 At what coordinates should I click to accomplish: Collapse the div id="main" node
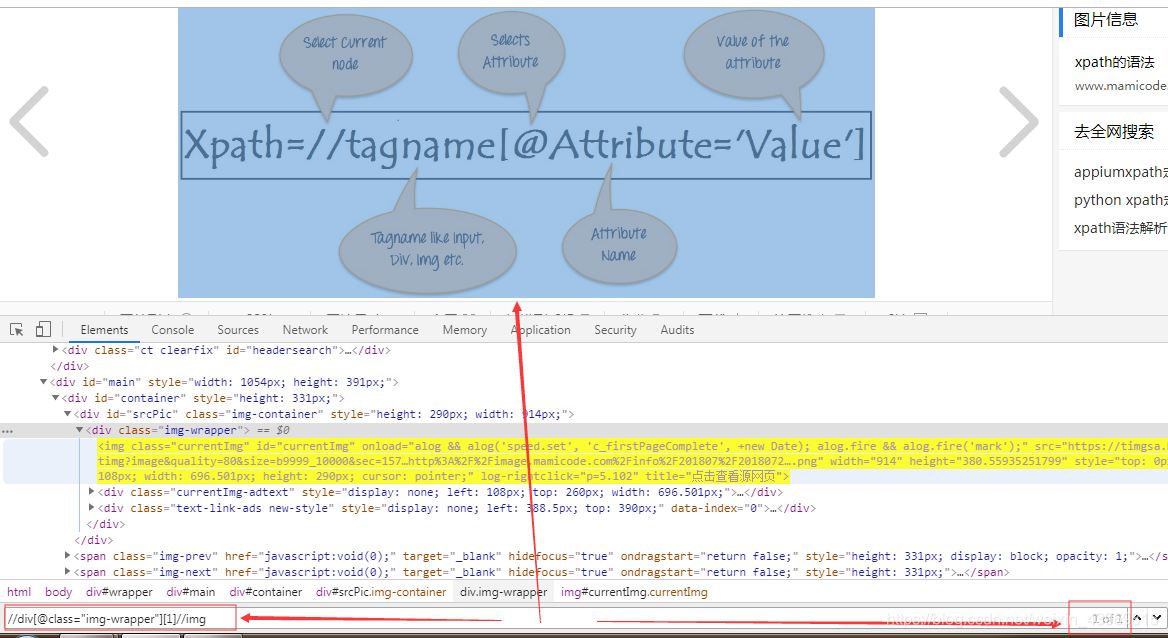coord(43,382)
